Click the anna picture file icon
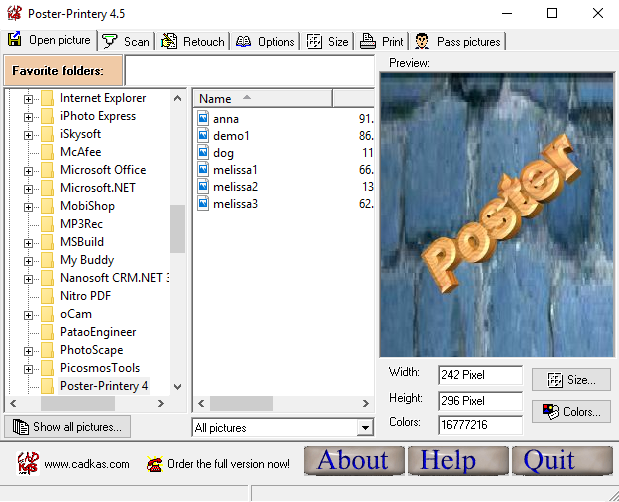 (203, 118)
